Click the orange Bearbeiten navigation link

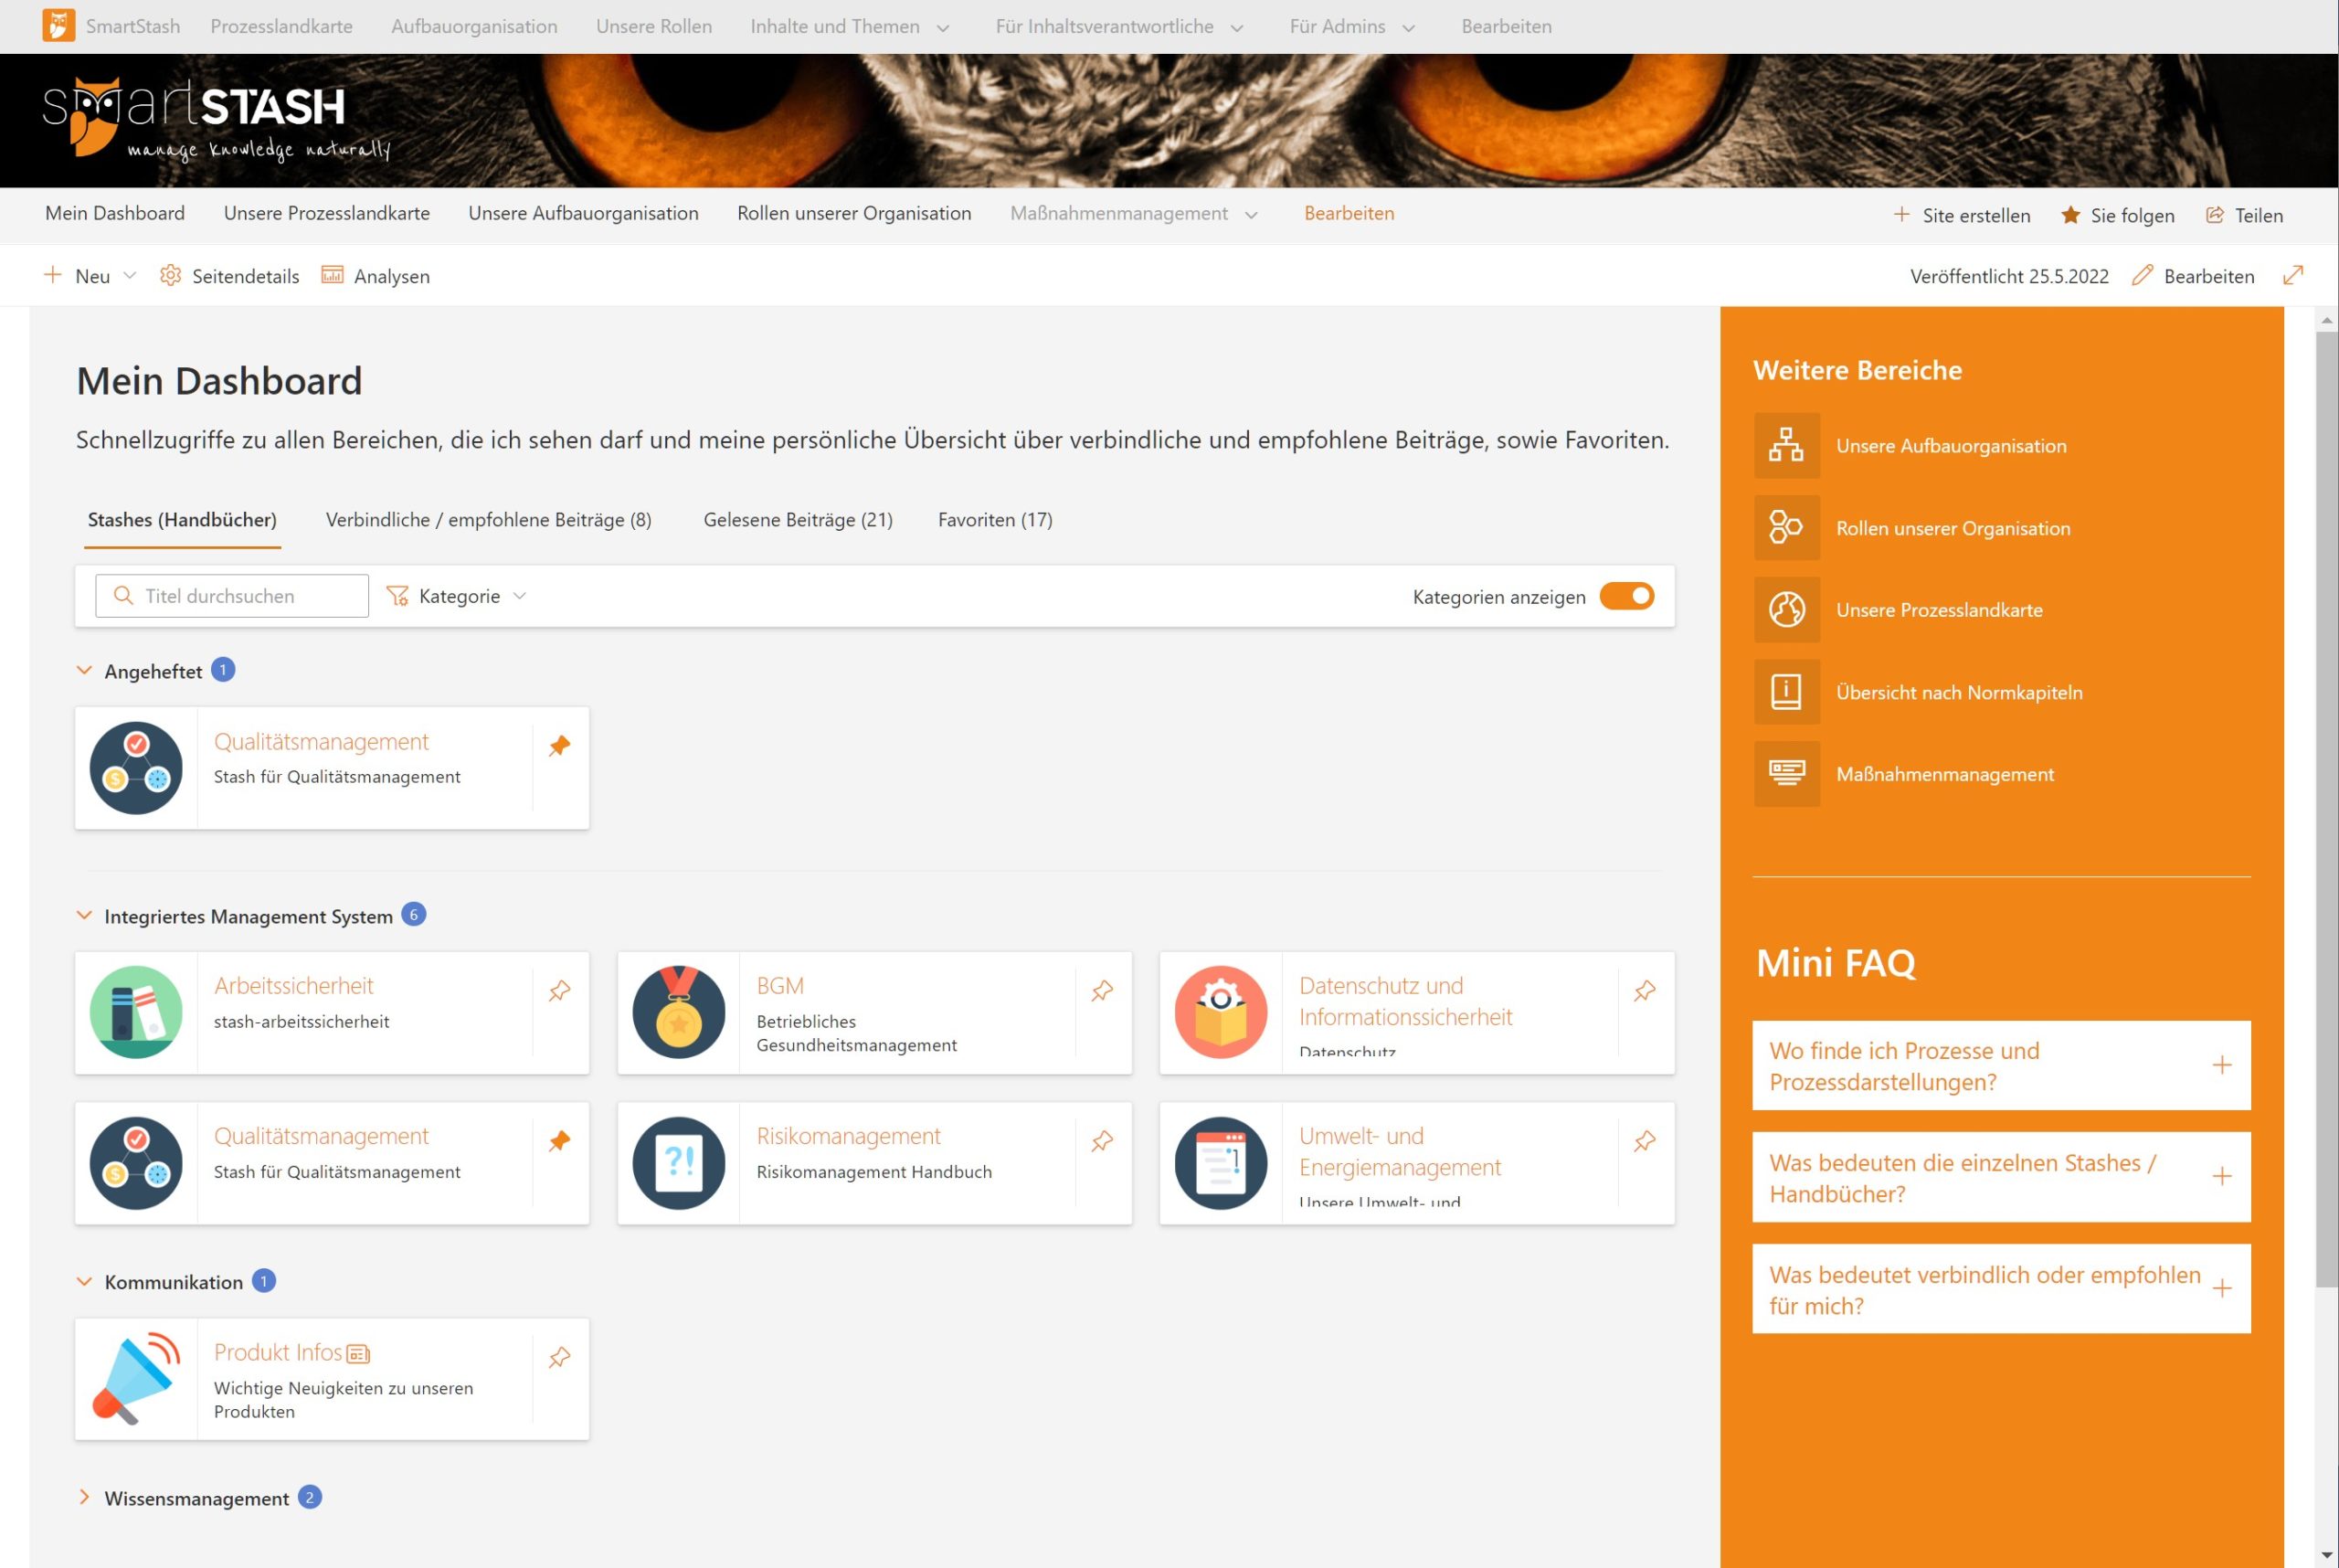coord(1349,213)
